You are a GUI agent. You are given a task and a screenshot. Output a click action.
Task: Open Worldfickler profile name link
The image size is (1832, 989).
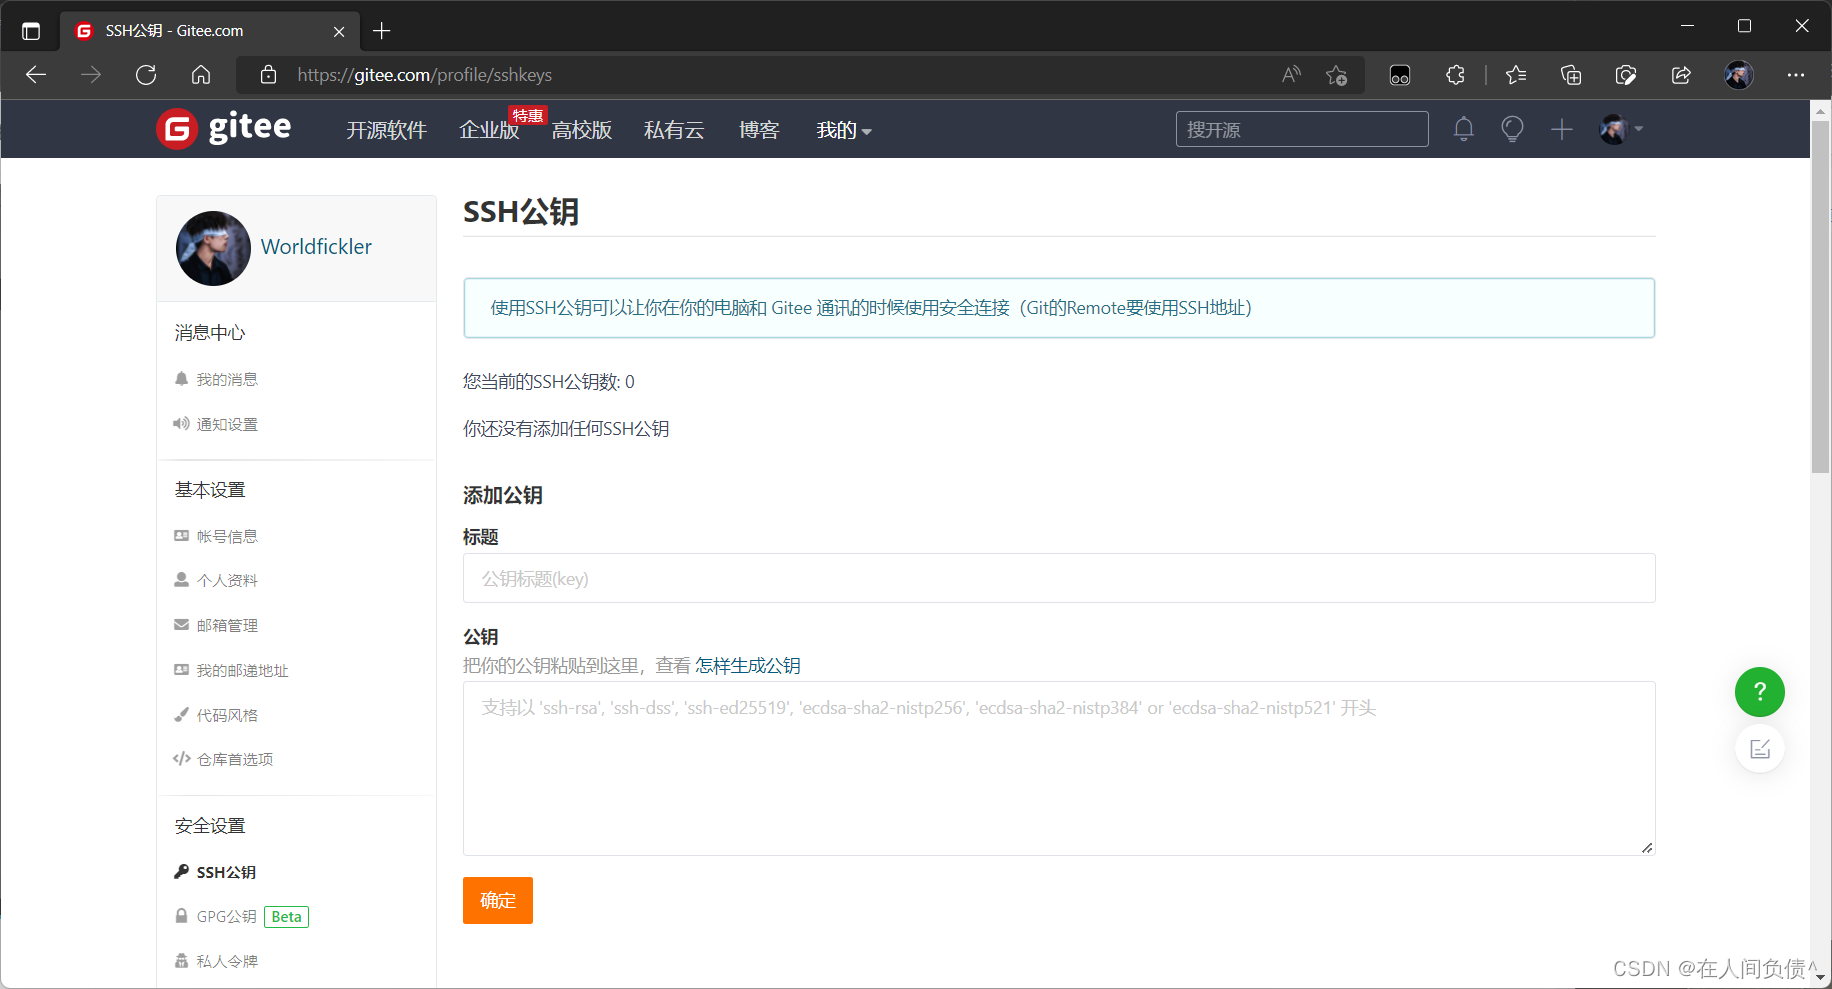316,247
